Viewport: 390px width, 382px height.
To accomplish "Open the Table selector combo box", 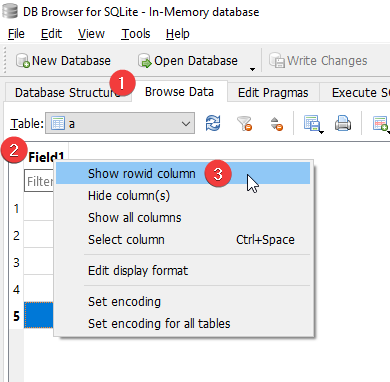I will [x=120, y=123].
